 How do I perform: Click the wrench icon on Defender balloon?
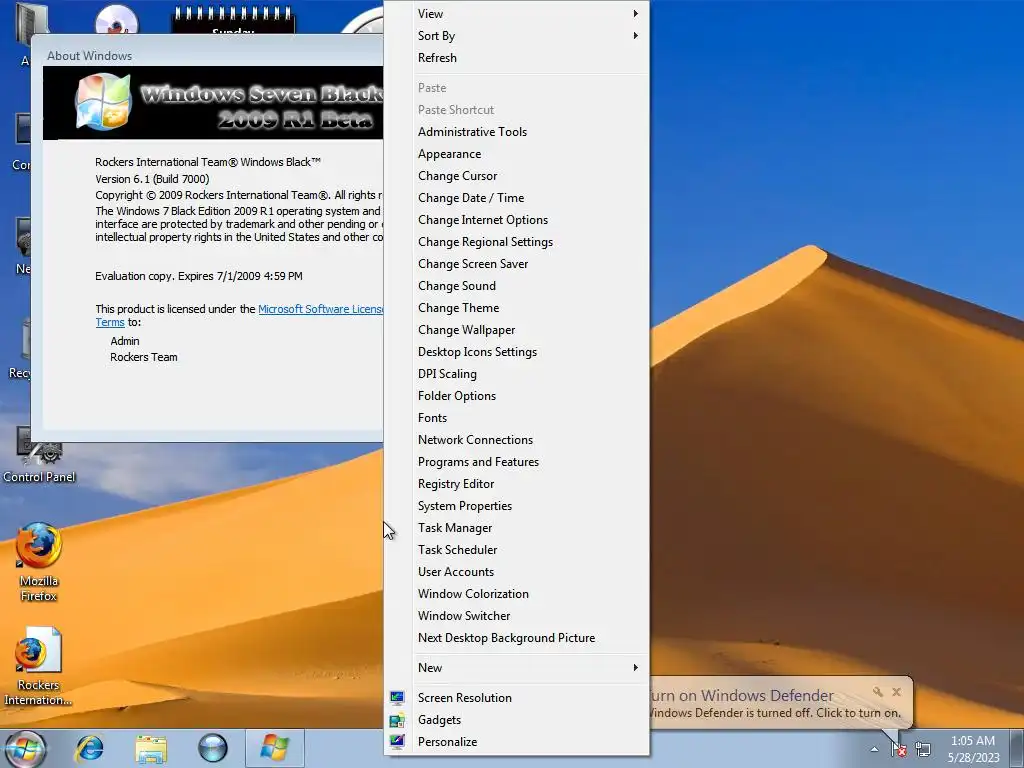coord(878,692)
